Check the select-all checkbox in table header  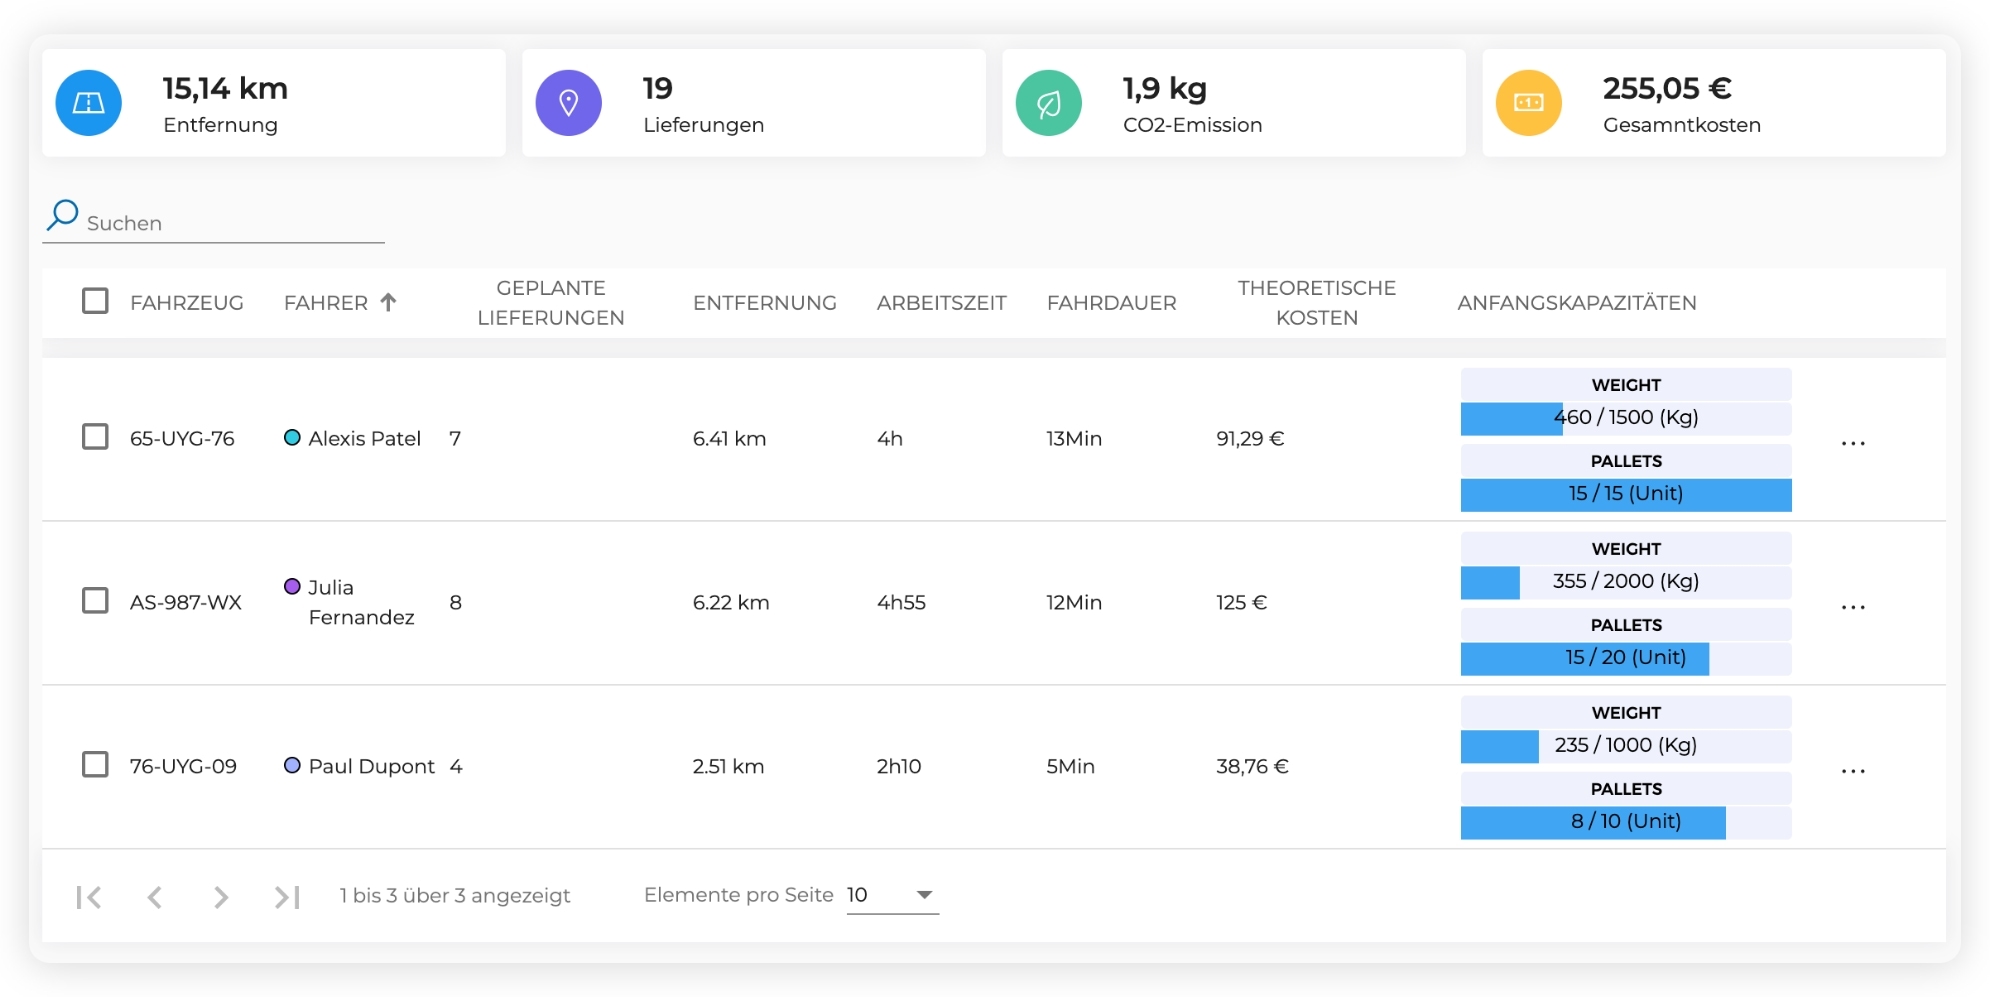point(95,301)
